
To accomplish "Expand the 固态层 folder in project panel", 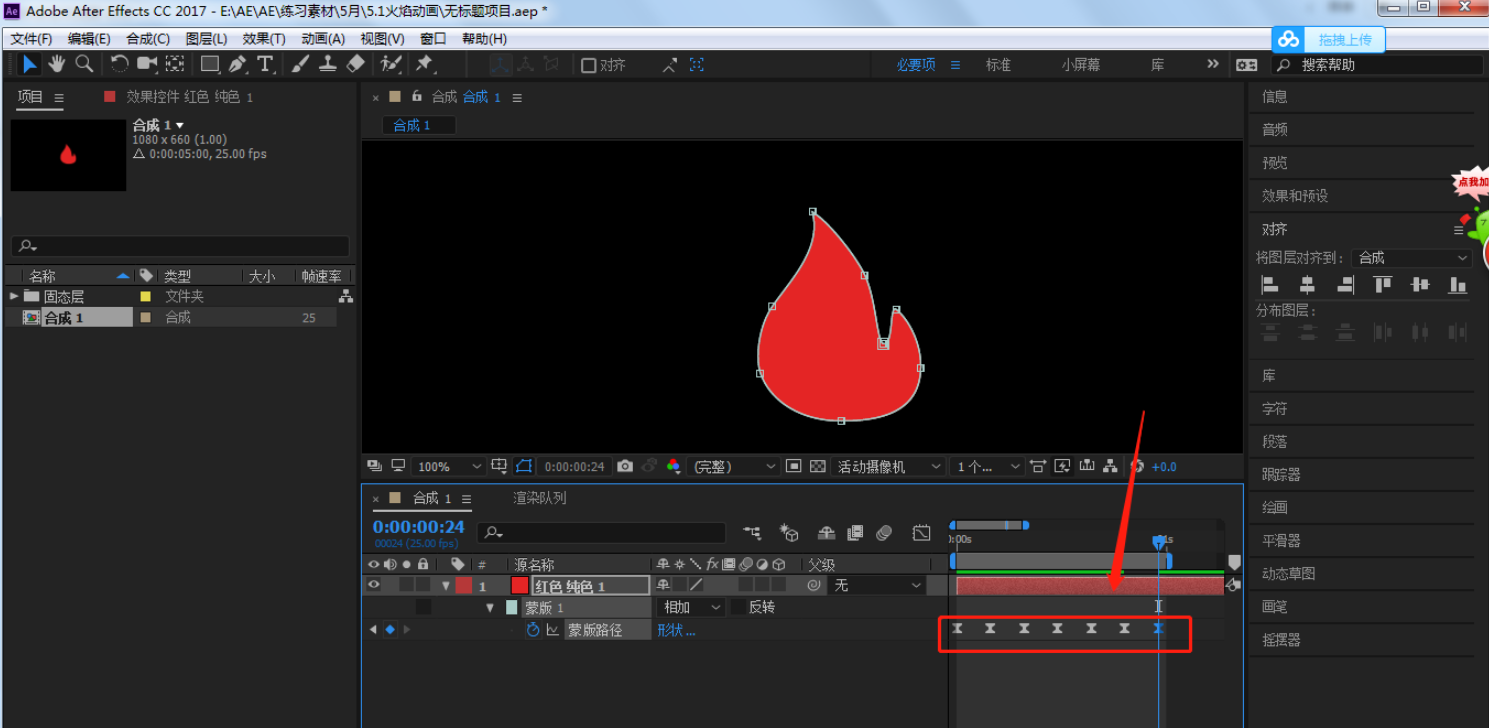I will (x=14, y=296).
